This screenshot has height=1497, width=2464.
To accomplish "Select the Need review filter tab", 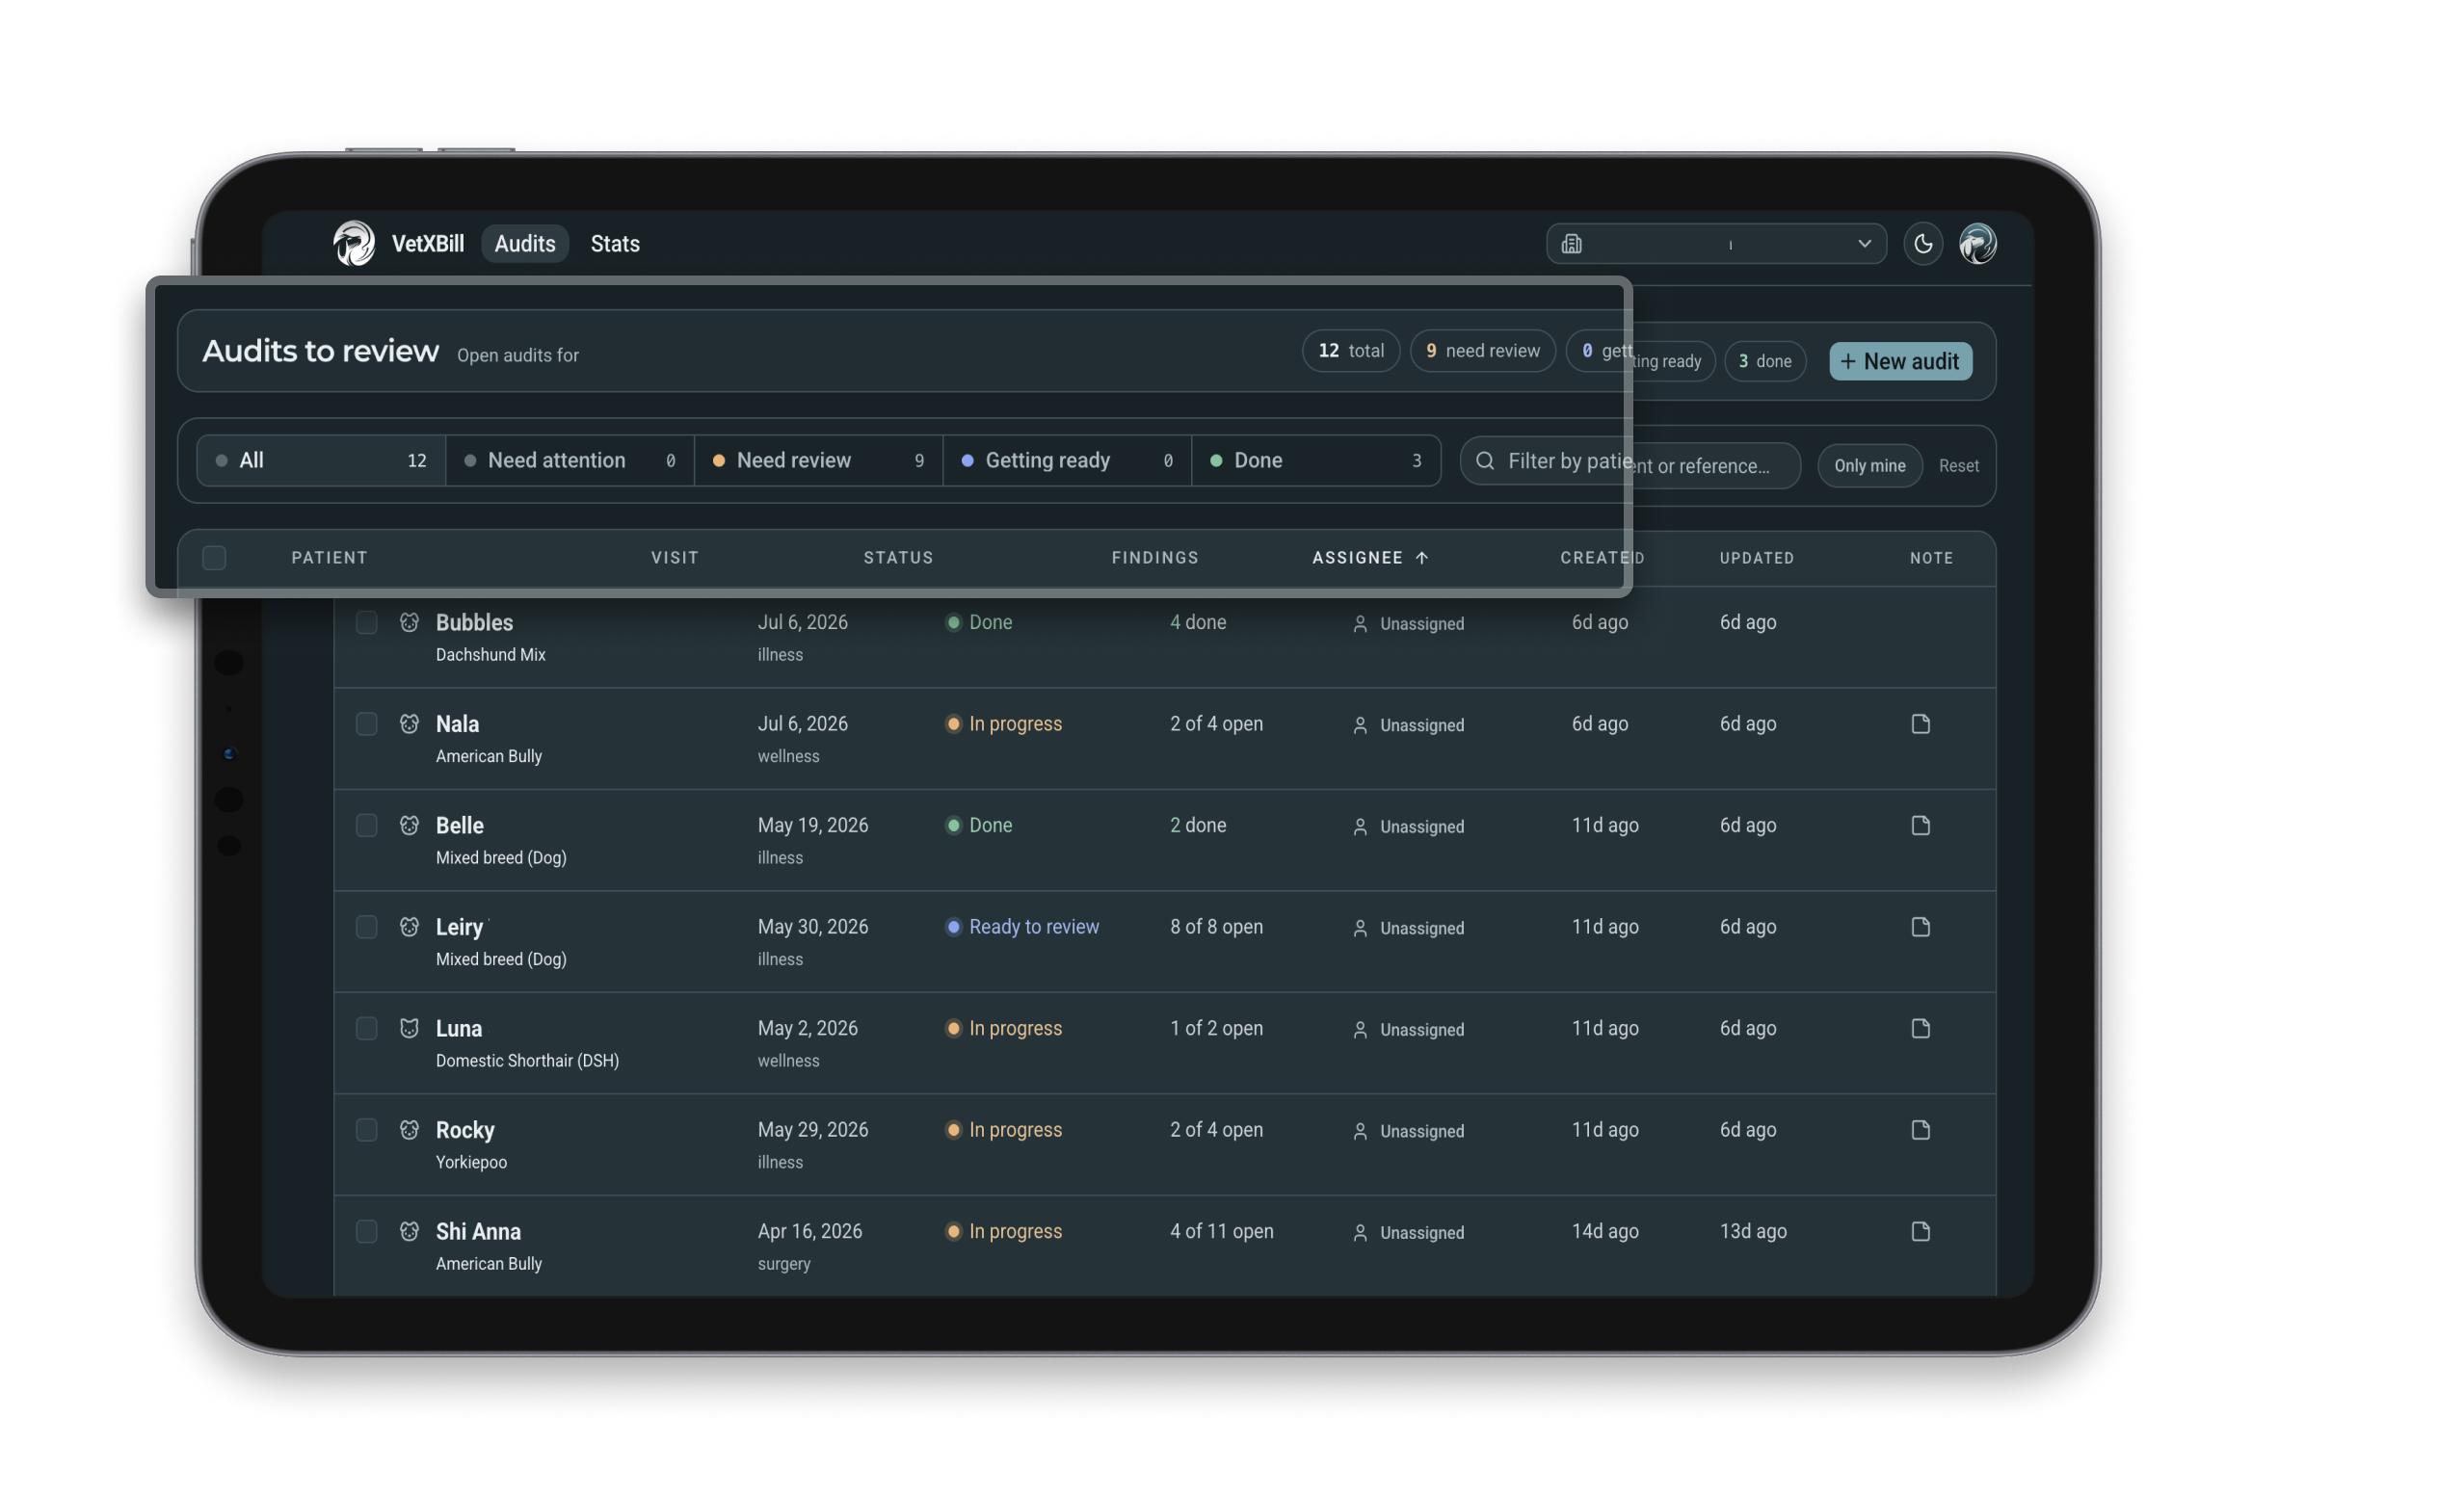I will coord(818,460).
